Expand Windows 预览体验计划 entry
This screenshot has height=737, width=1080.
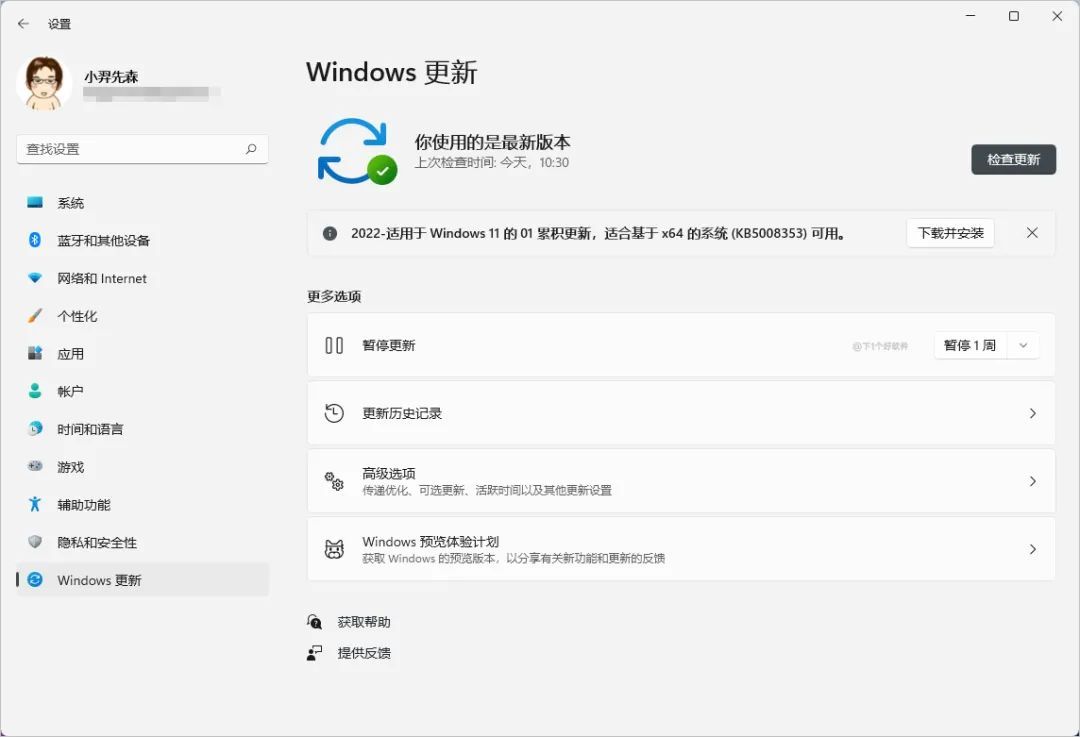click(x=1033, y=549)
